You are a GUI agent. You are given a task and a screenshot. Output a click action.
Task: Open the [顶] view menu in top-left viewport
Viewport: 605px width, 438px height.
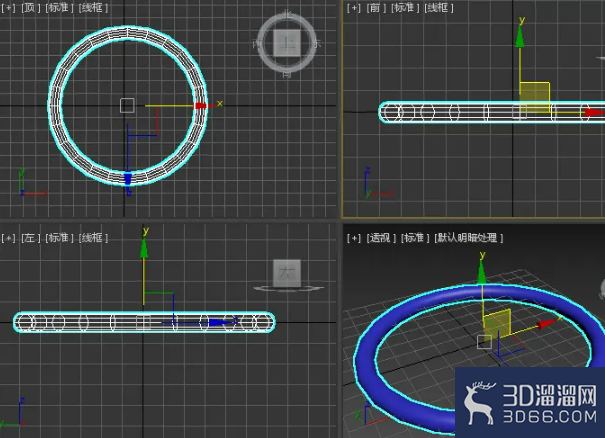click(30, 7)
